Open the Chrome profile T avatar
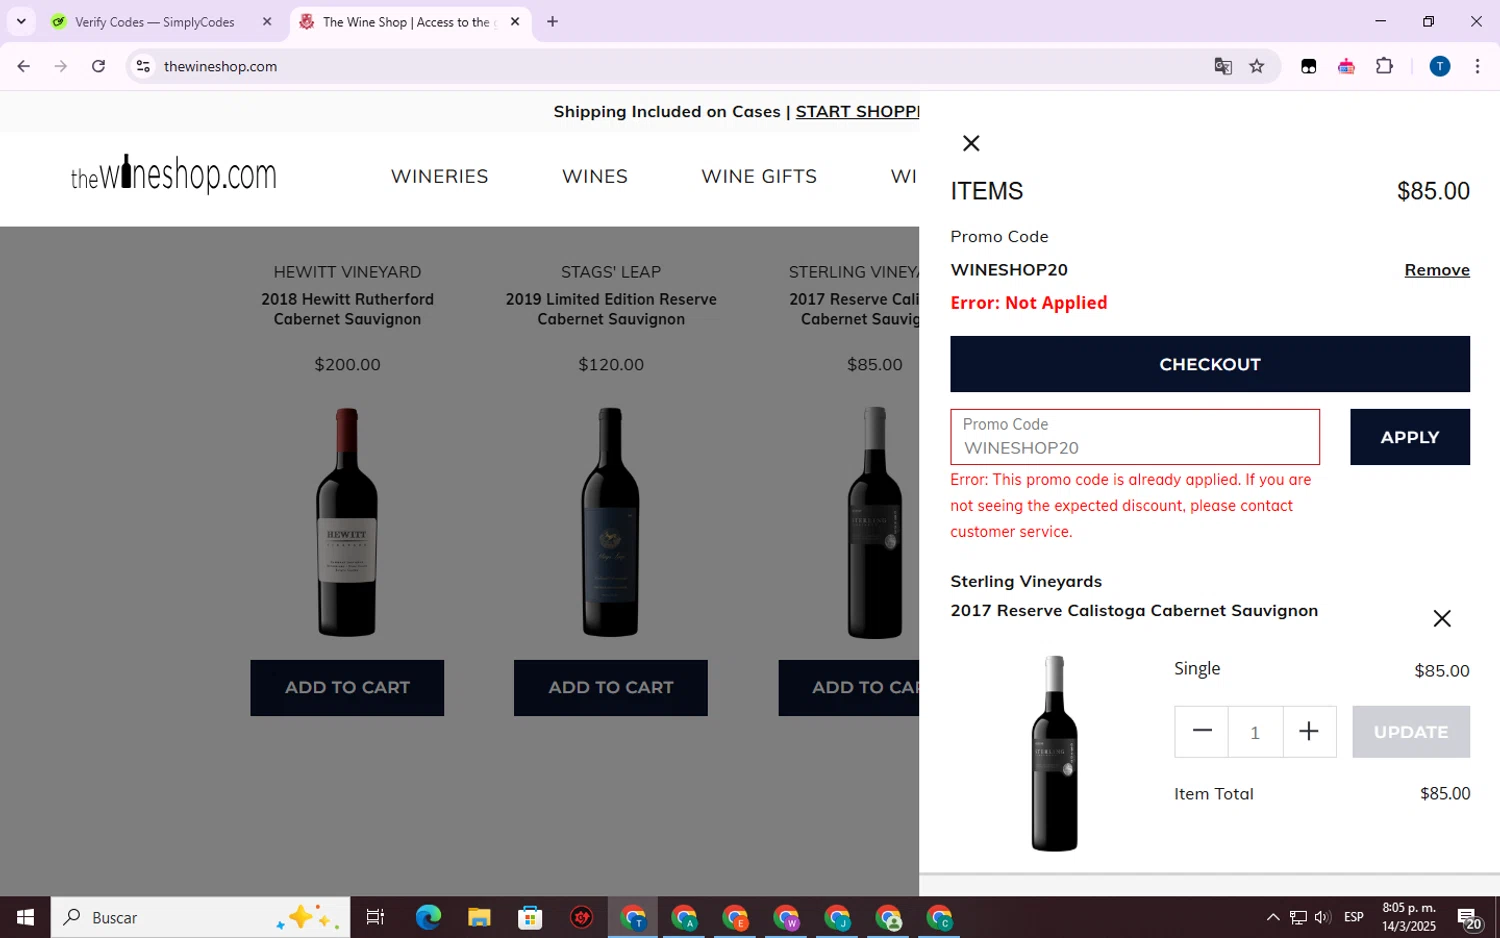 pos(1440,66)
